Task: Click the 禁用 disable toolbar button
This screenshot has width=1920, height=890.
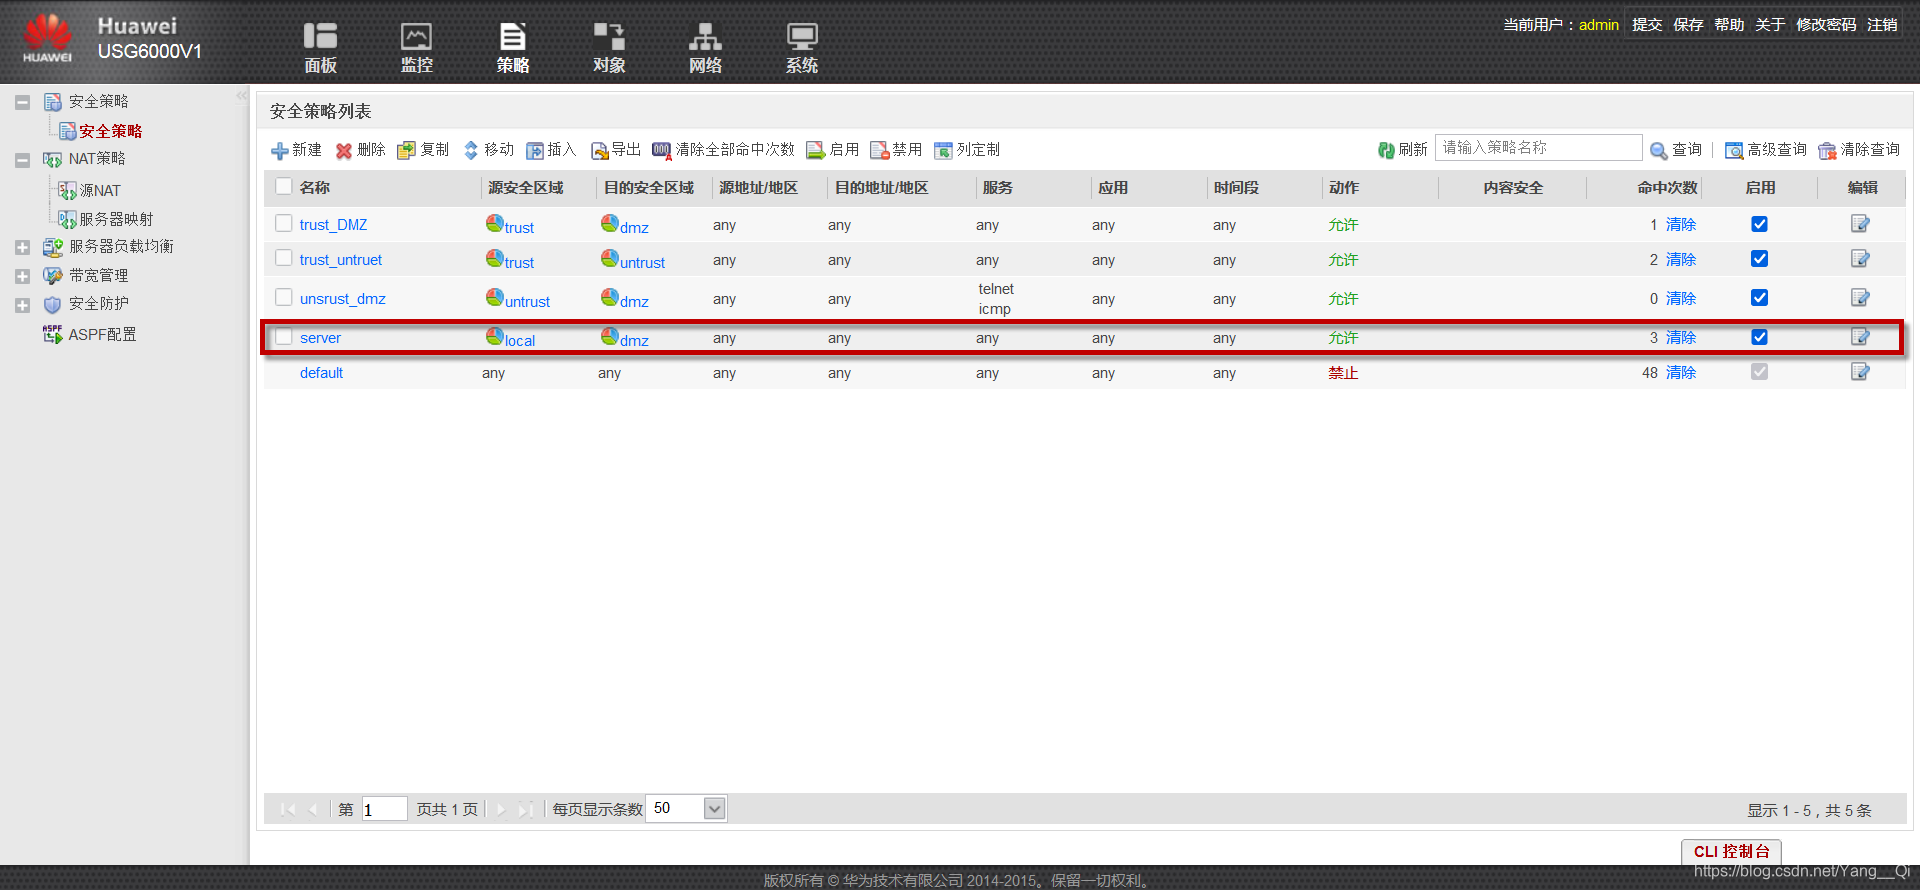Action: click(896, 150)
